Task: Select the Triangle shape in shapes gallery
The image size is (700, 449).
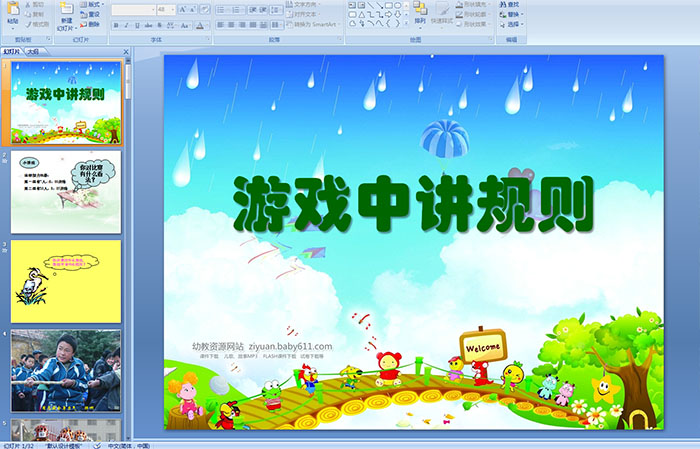Action: [362, 15]
